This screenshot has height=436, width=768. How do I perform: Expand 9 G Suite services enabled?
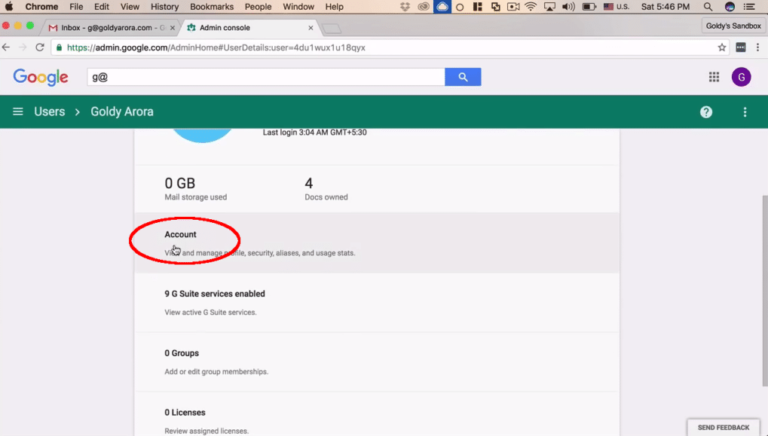click(x=377, y=302)
